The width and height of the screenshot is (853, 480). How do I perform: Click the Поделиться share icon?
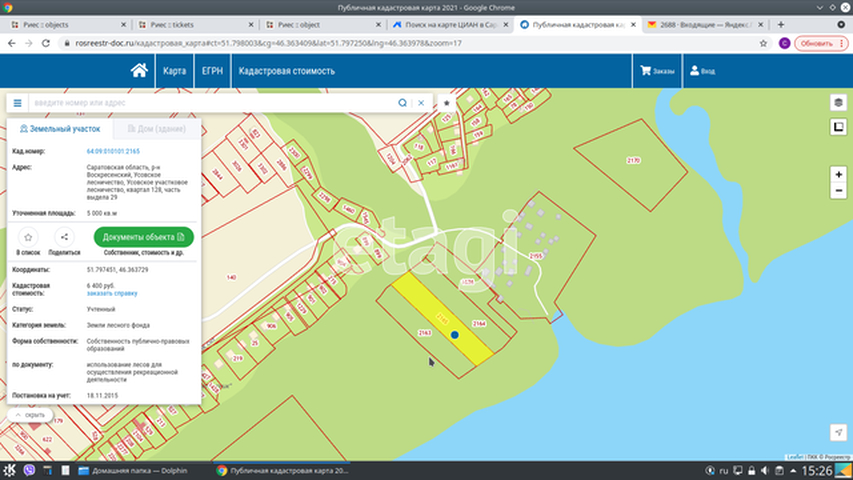pos(64,237)
